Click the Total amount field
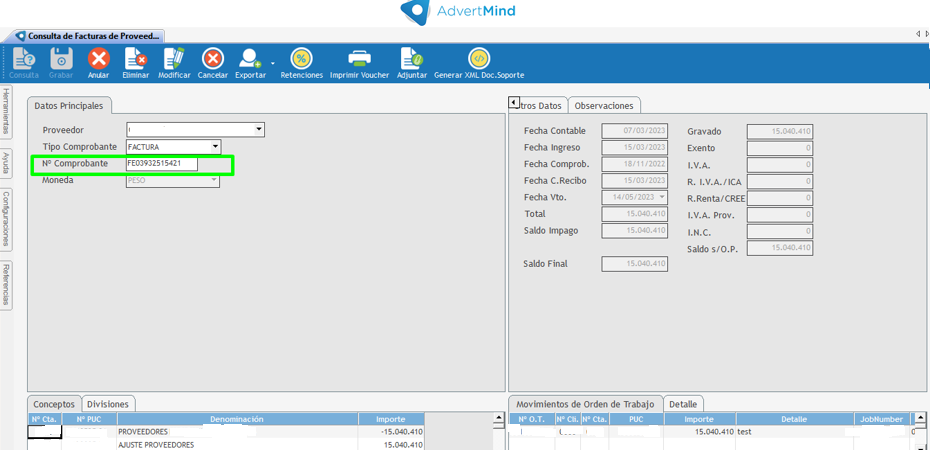 [635, 214]
